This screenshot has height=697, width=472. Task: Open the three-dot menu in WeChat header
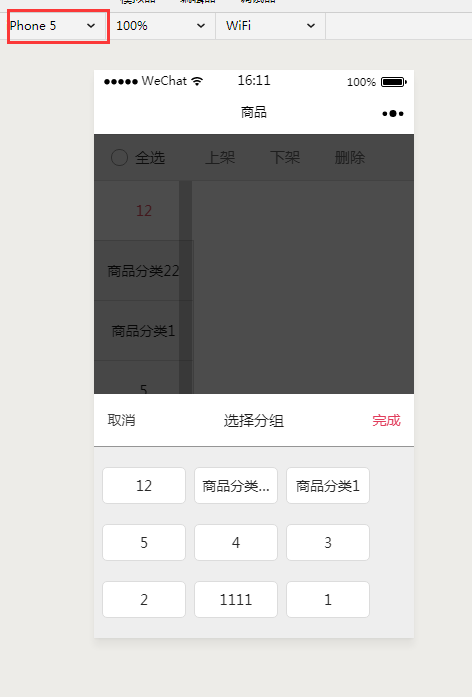click(393, 114)
